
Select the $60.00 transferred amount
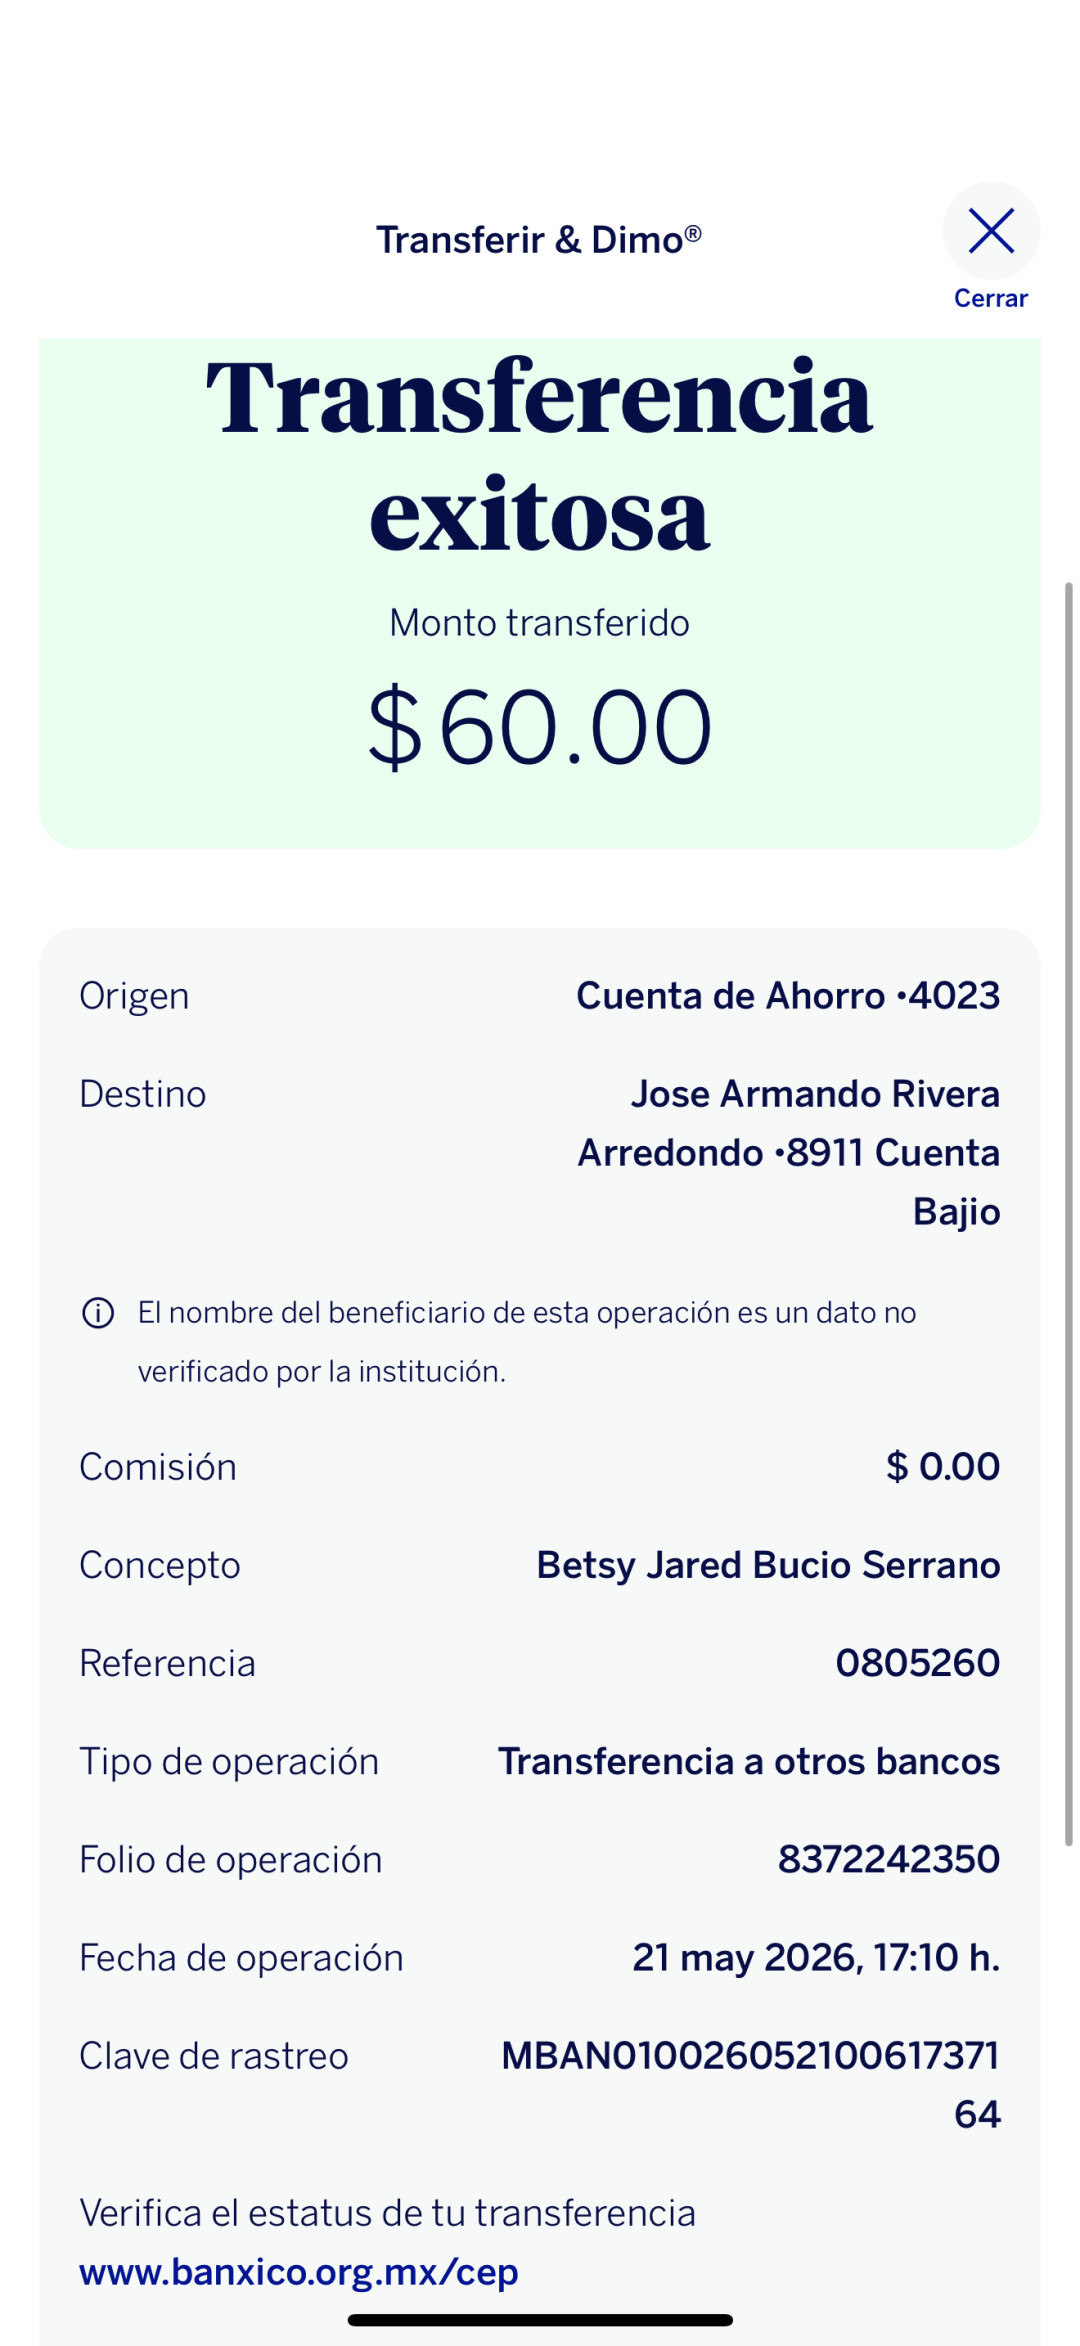(540, 727)
